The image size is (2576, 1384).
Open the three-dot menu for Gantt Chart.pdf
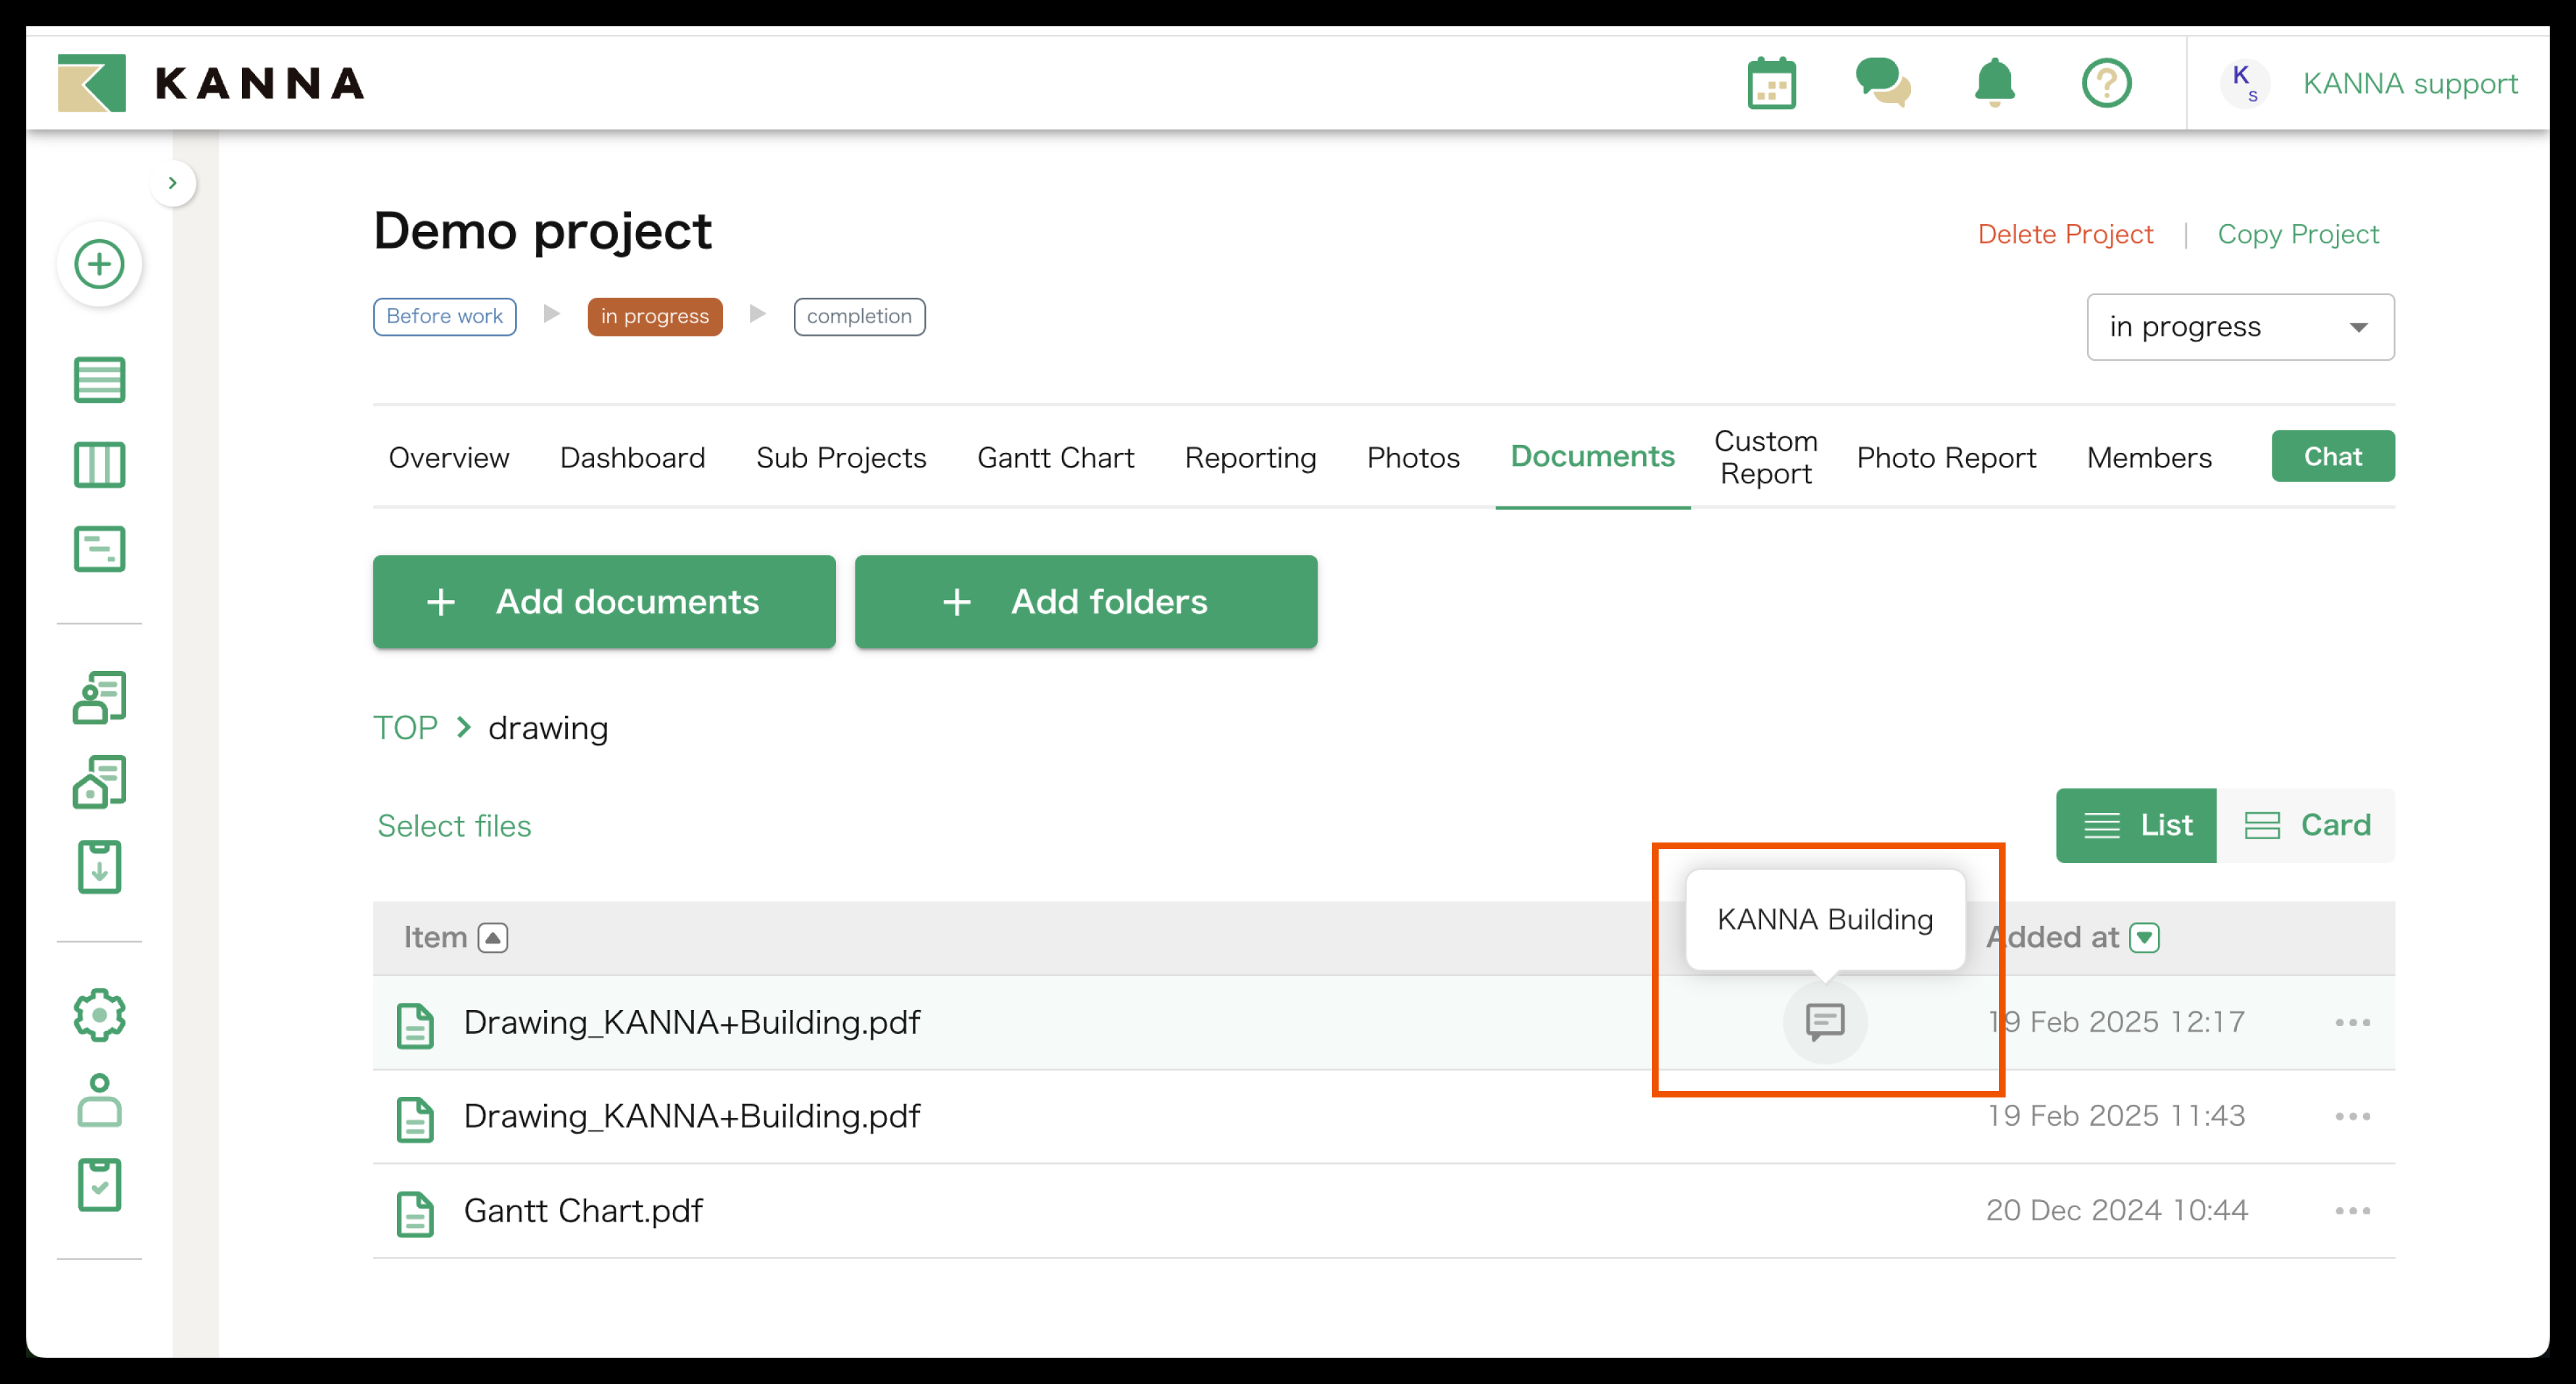point(2352,1210)
